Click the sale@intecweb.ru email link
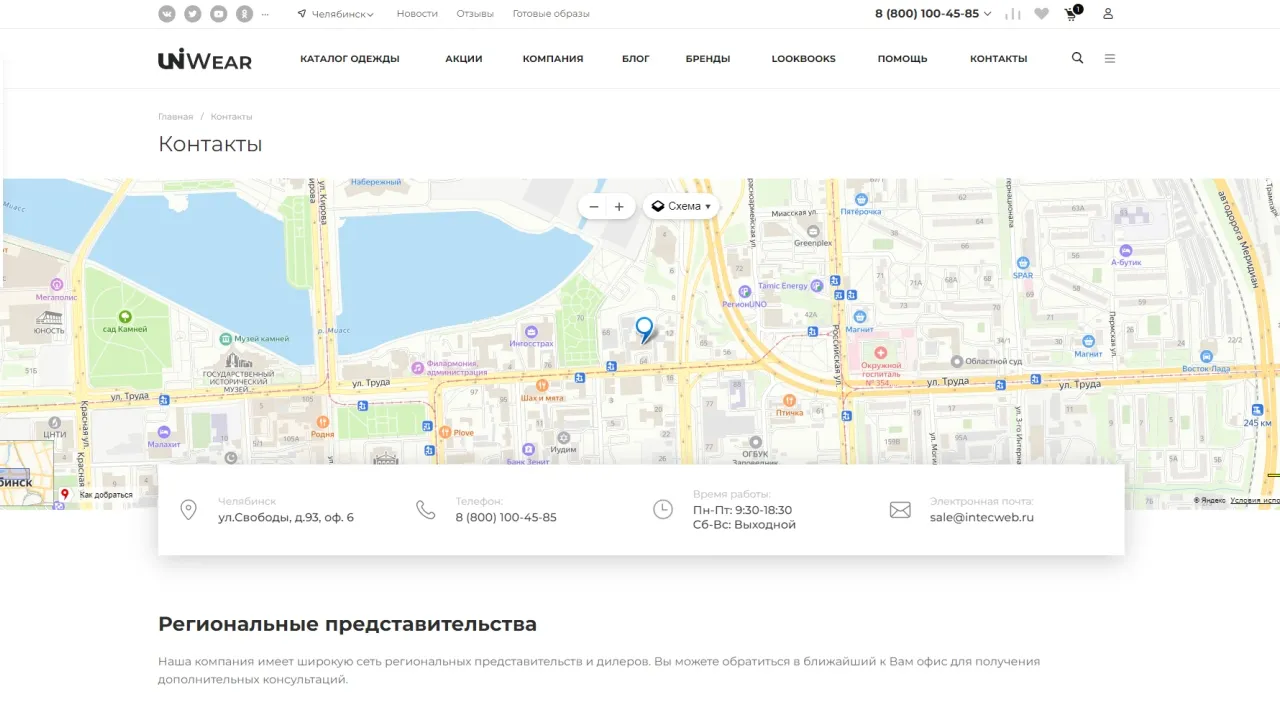1280x720 pixels. pyautogui.click(x=982, y=518)
